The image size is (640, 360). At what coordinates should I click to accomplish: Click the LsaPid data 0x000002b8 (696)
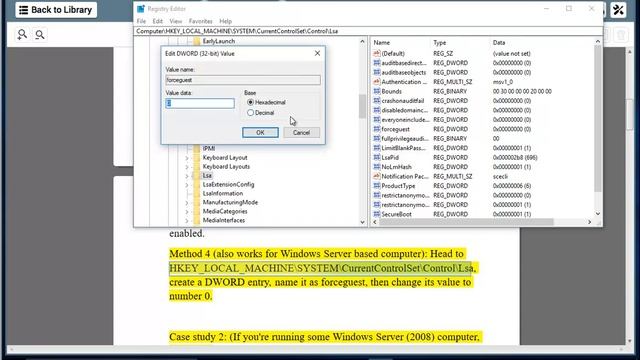click(x=515, y=158)
